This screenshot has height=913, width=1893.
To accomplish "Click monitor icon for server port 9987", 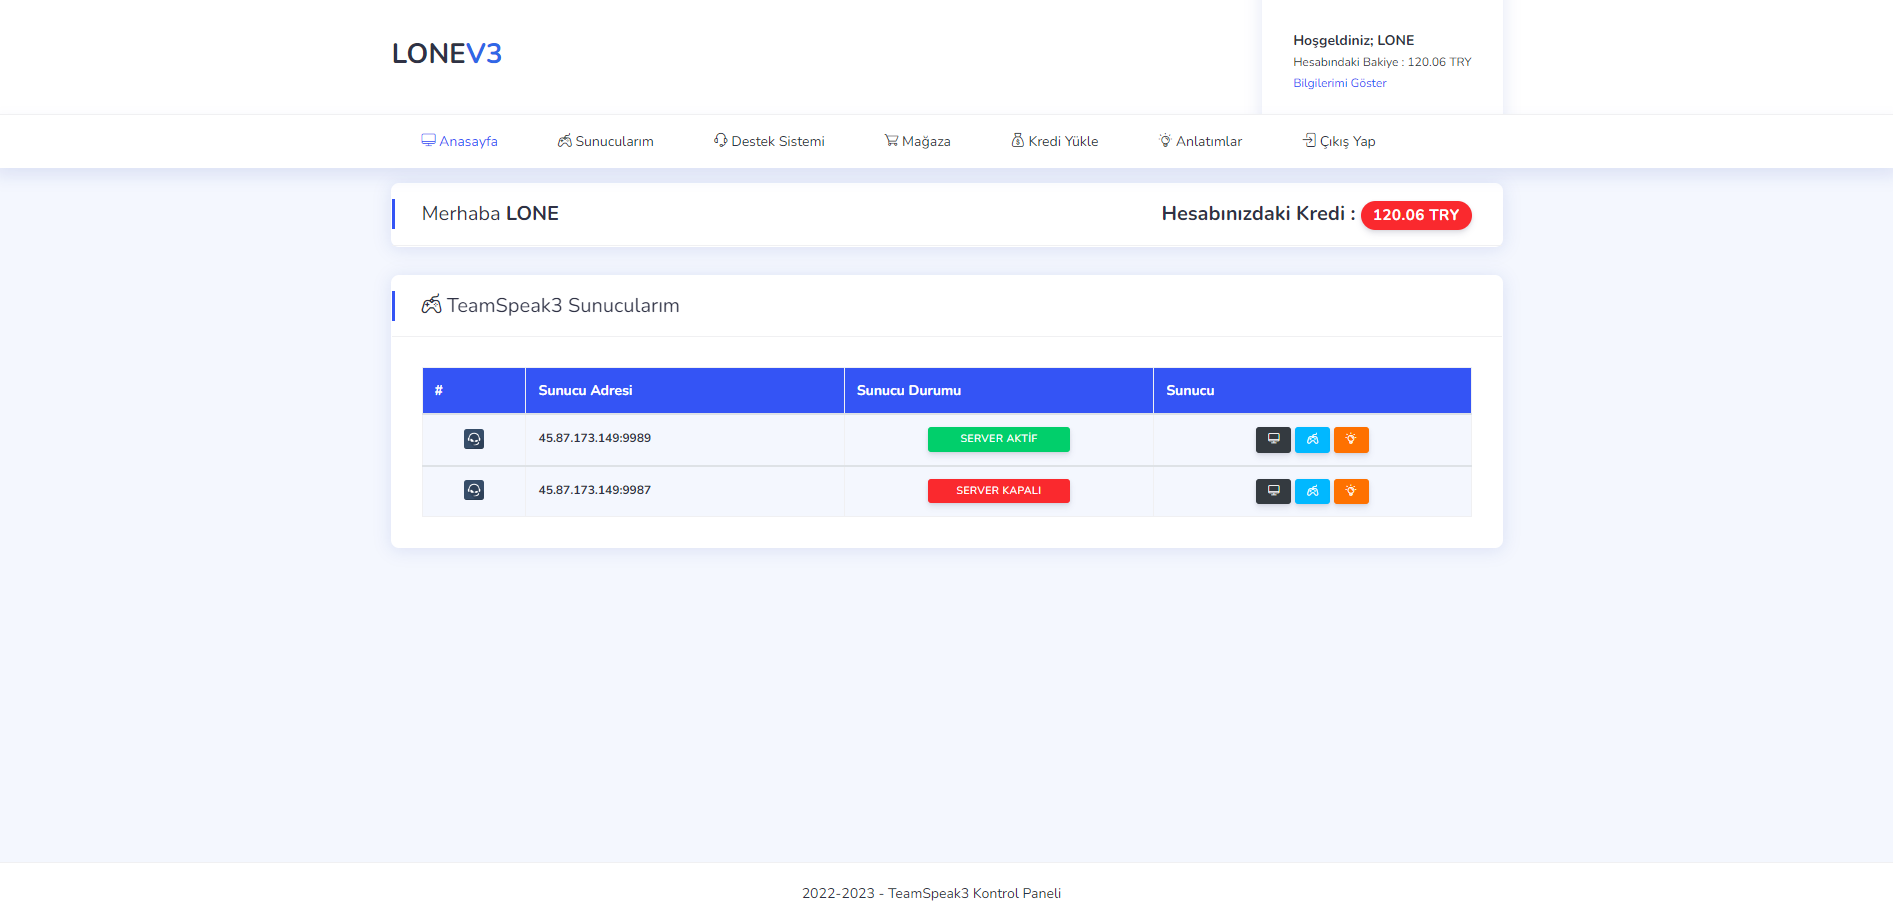I will pos(1273,491).
